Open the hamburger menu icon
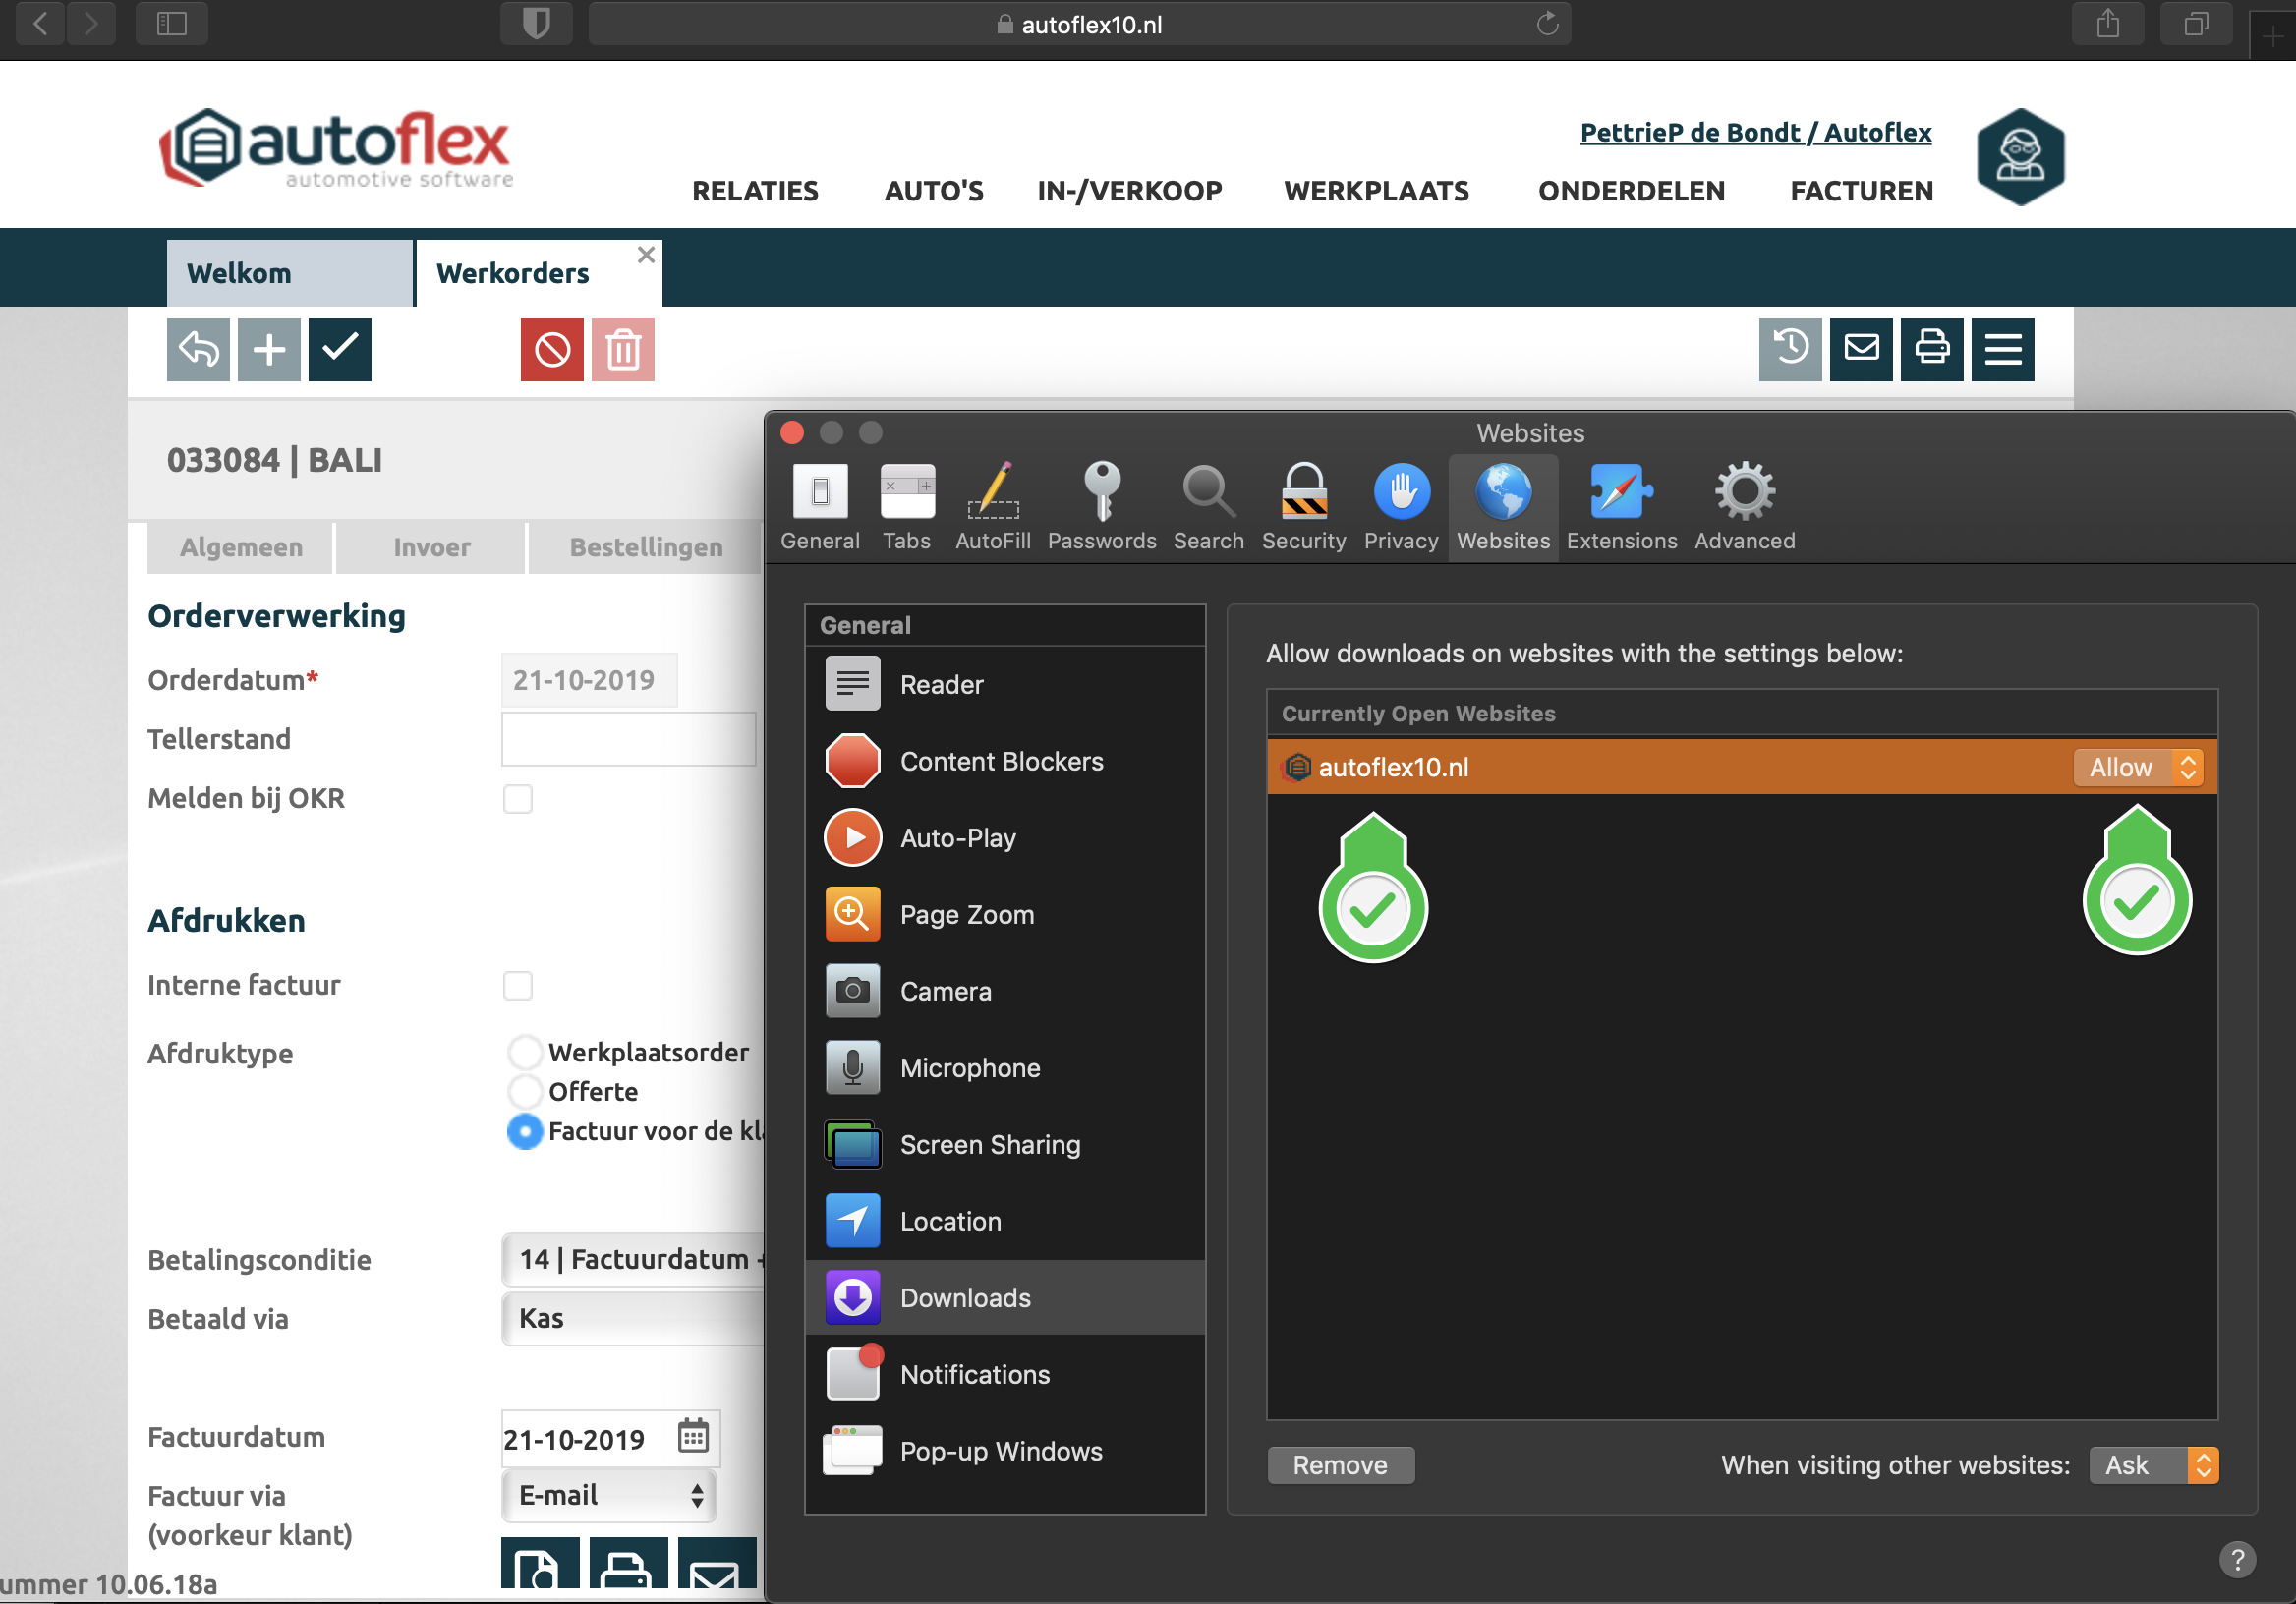The width and height of the screenshot is (2296, 1604). (x=2002, y=350)
